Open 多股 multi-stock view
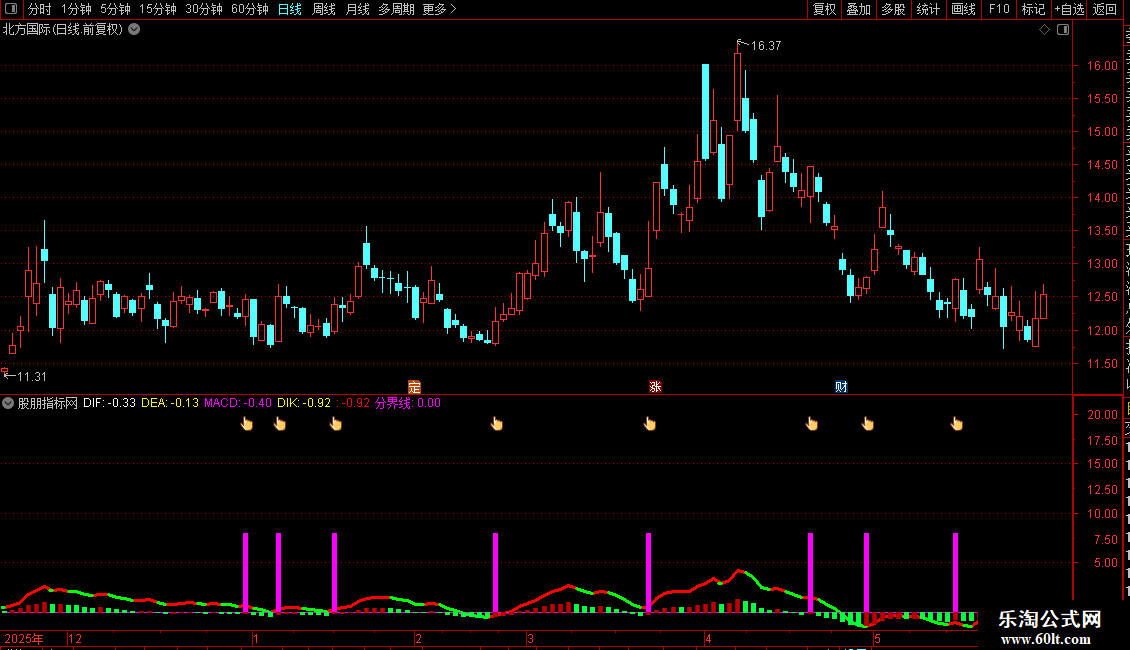1130x650 pixels. [893, 9]
